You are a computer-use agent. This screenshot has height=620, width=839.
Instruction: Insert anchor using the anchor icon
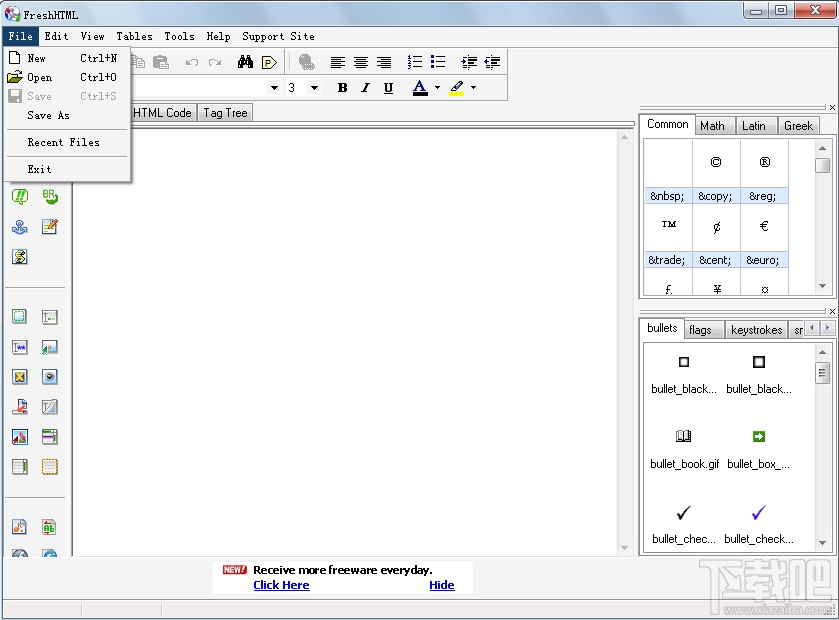[x=19, y=227]
